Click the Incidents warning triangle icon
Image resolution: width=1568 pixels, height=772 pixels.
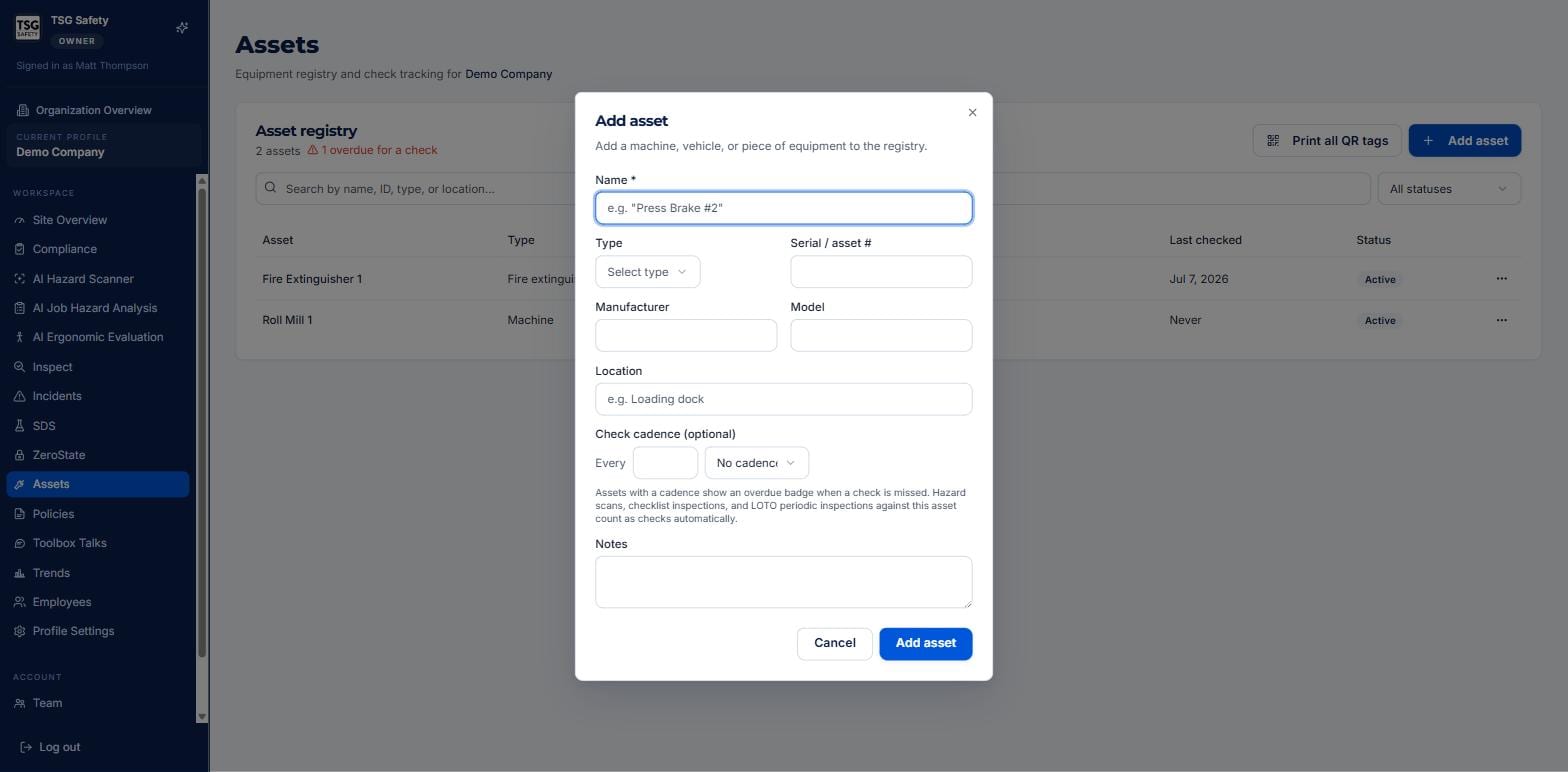pyautogui.click(x=19, y=396)
